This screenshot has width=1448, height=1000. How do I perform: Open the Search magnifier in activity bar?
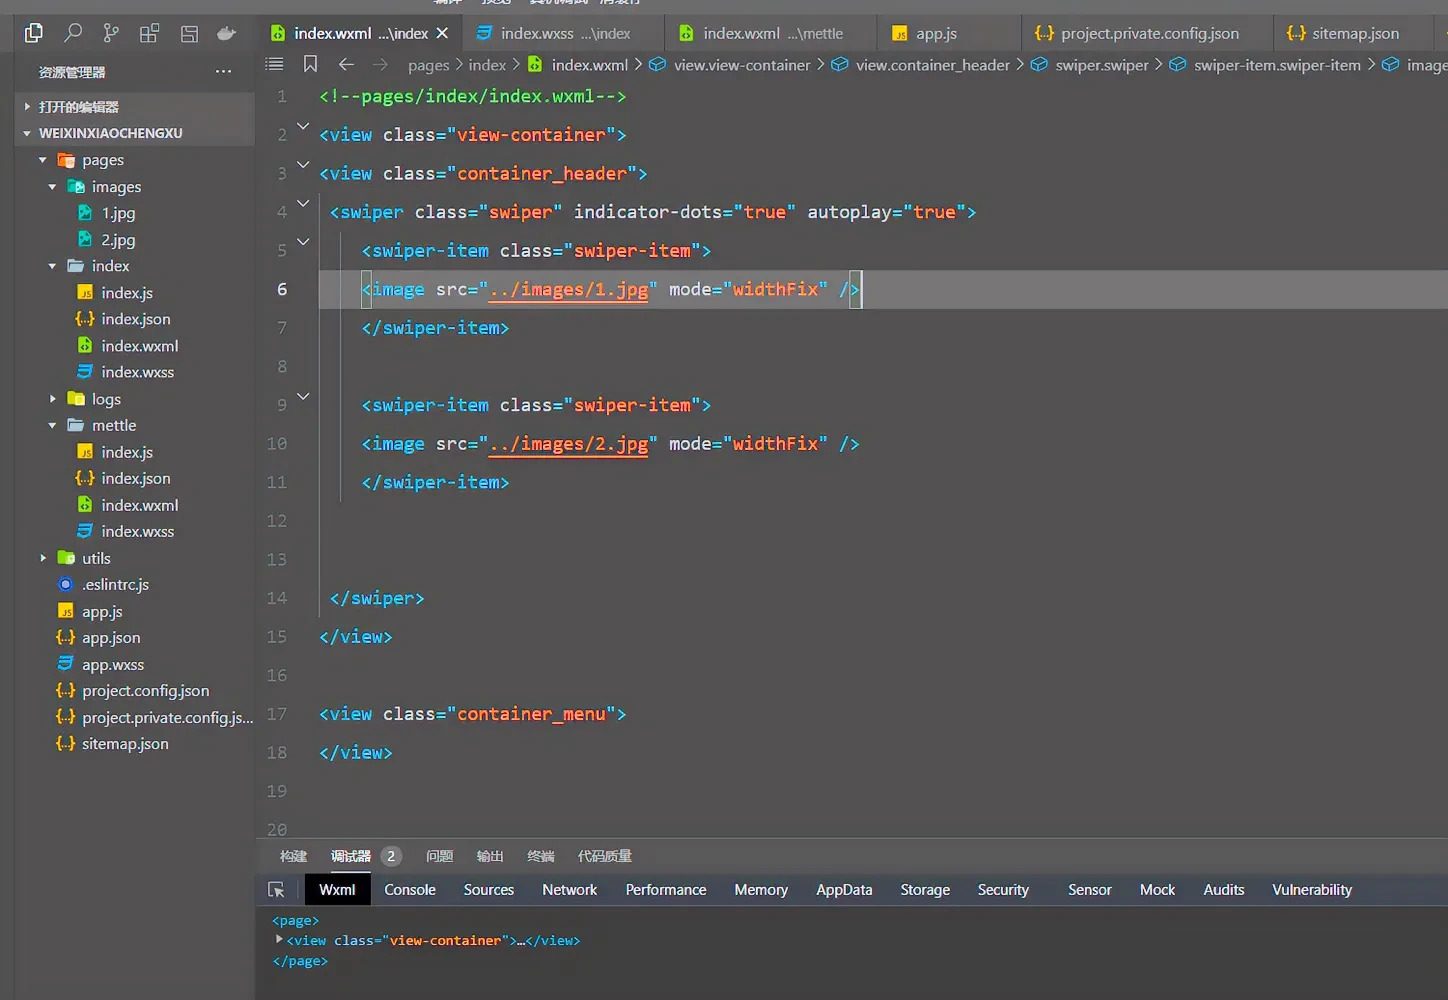(x=72, y=33)
